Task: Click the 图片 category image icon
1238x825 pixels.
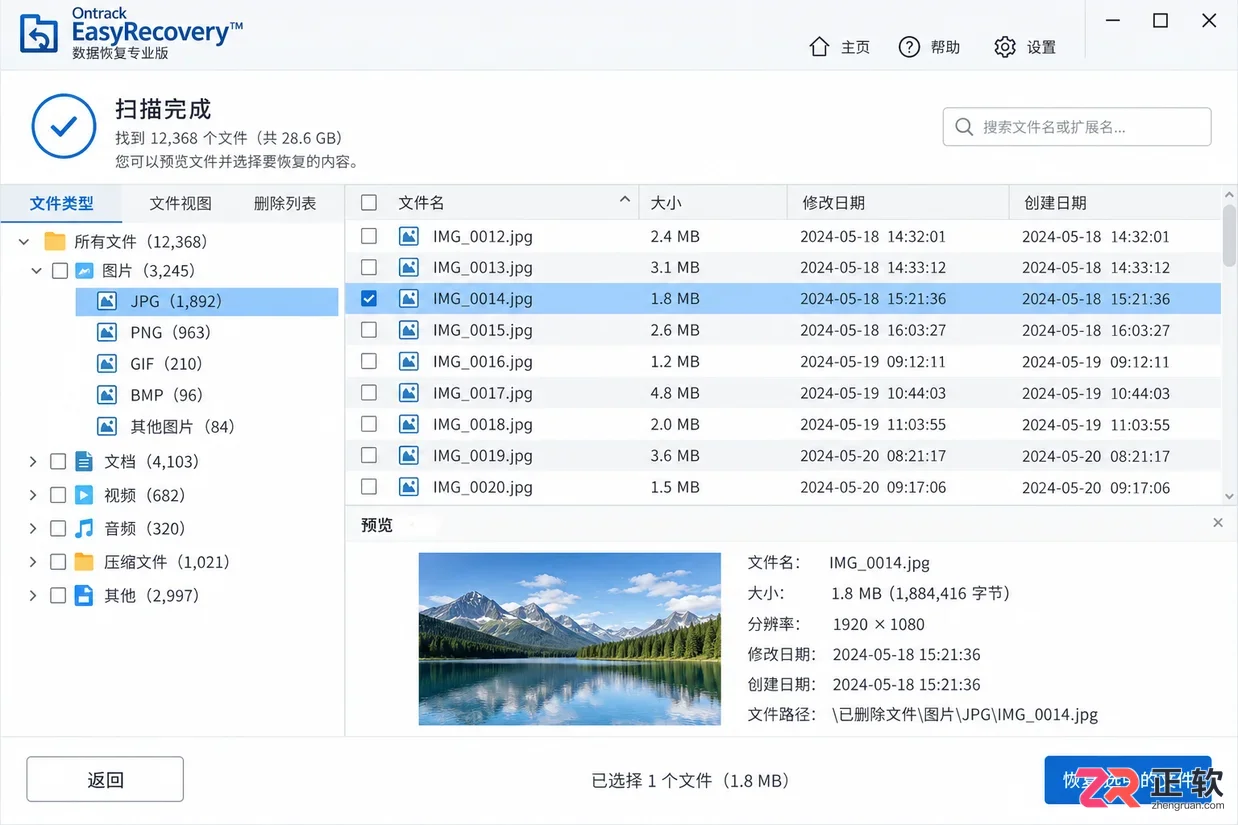Action: point(85,271)
